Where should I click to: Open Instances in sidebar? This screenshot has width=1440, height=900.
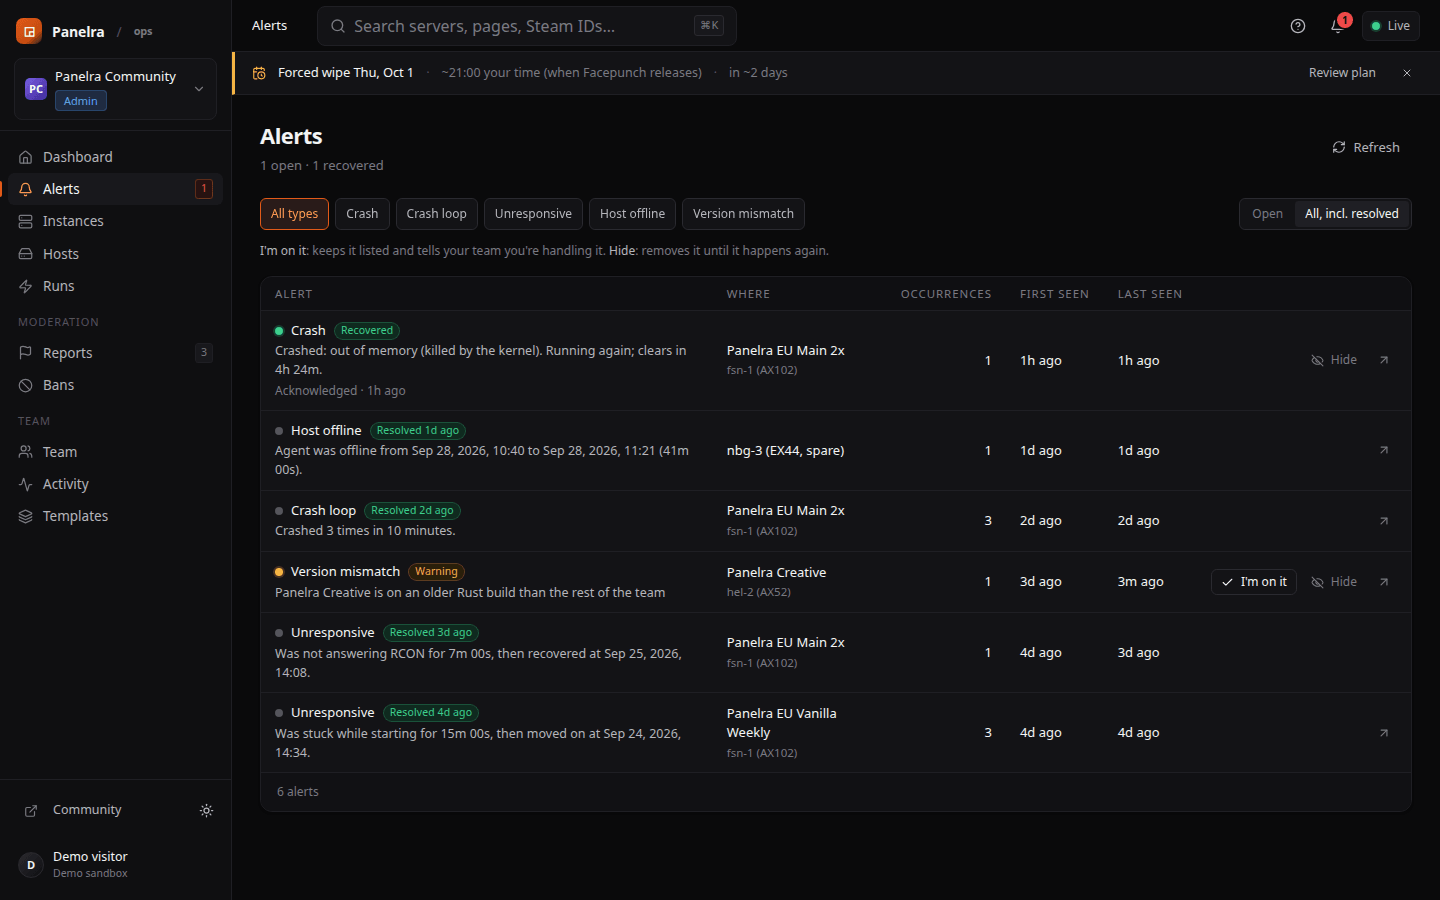pyautogui.click(x=116, y=221)
